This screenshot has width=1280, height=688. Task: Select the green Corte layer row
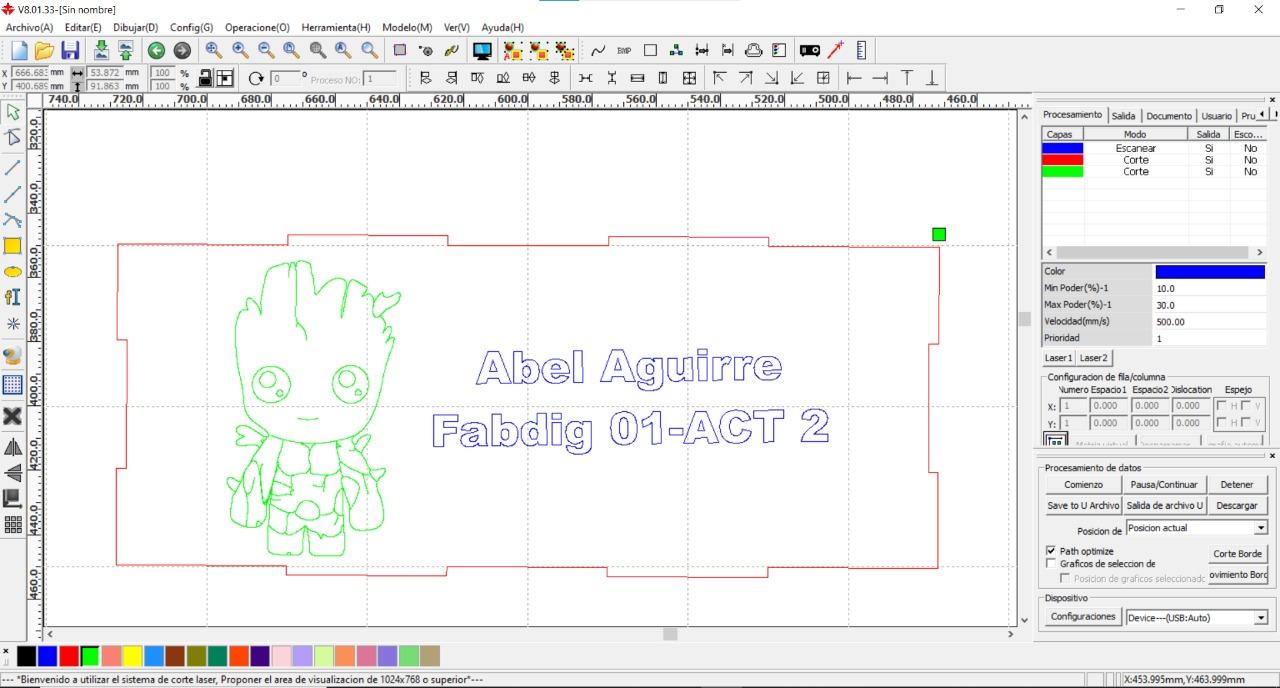[1154, 172]
